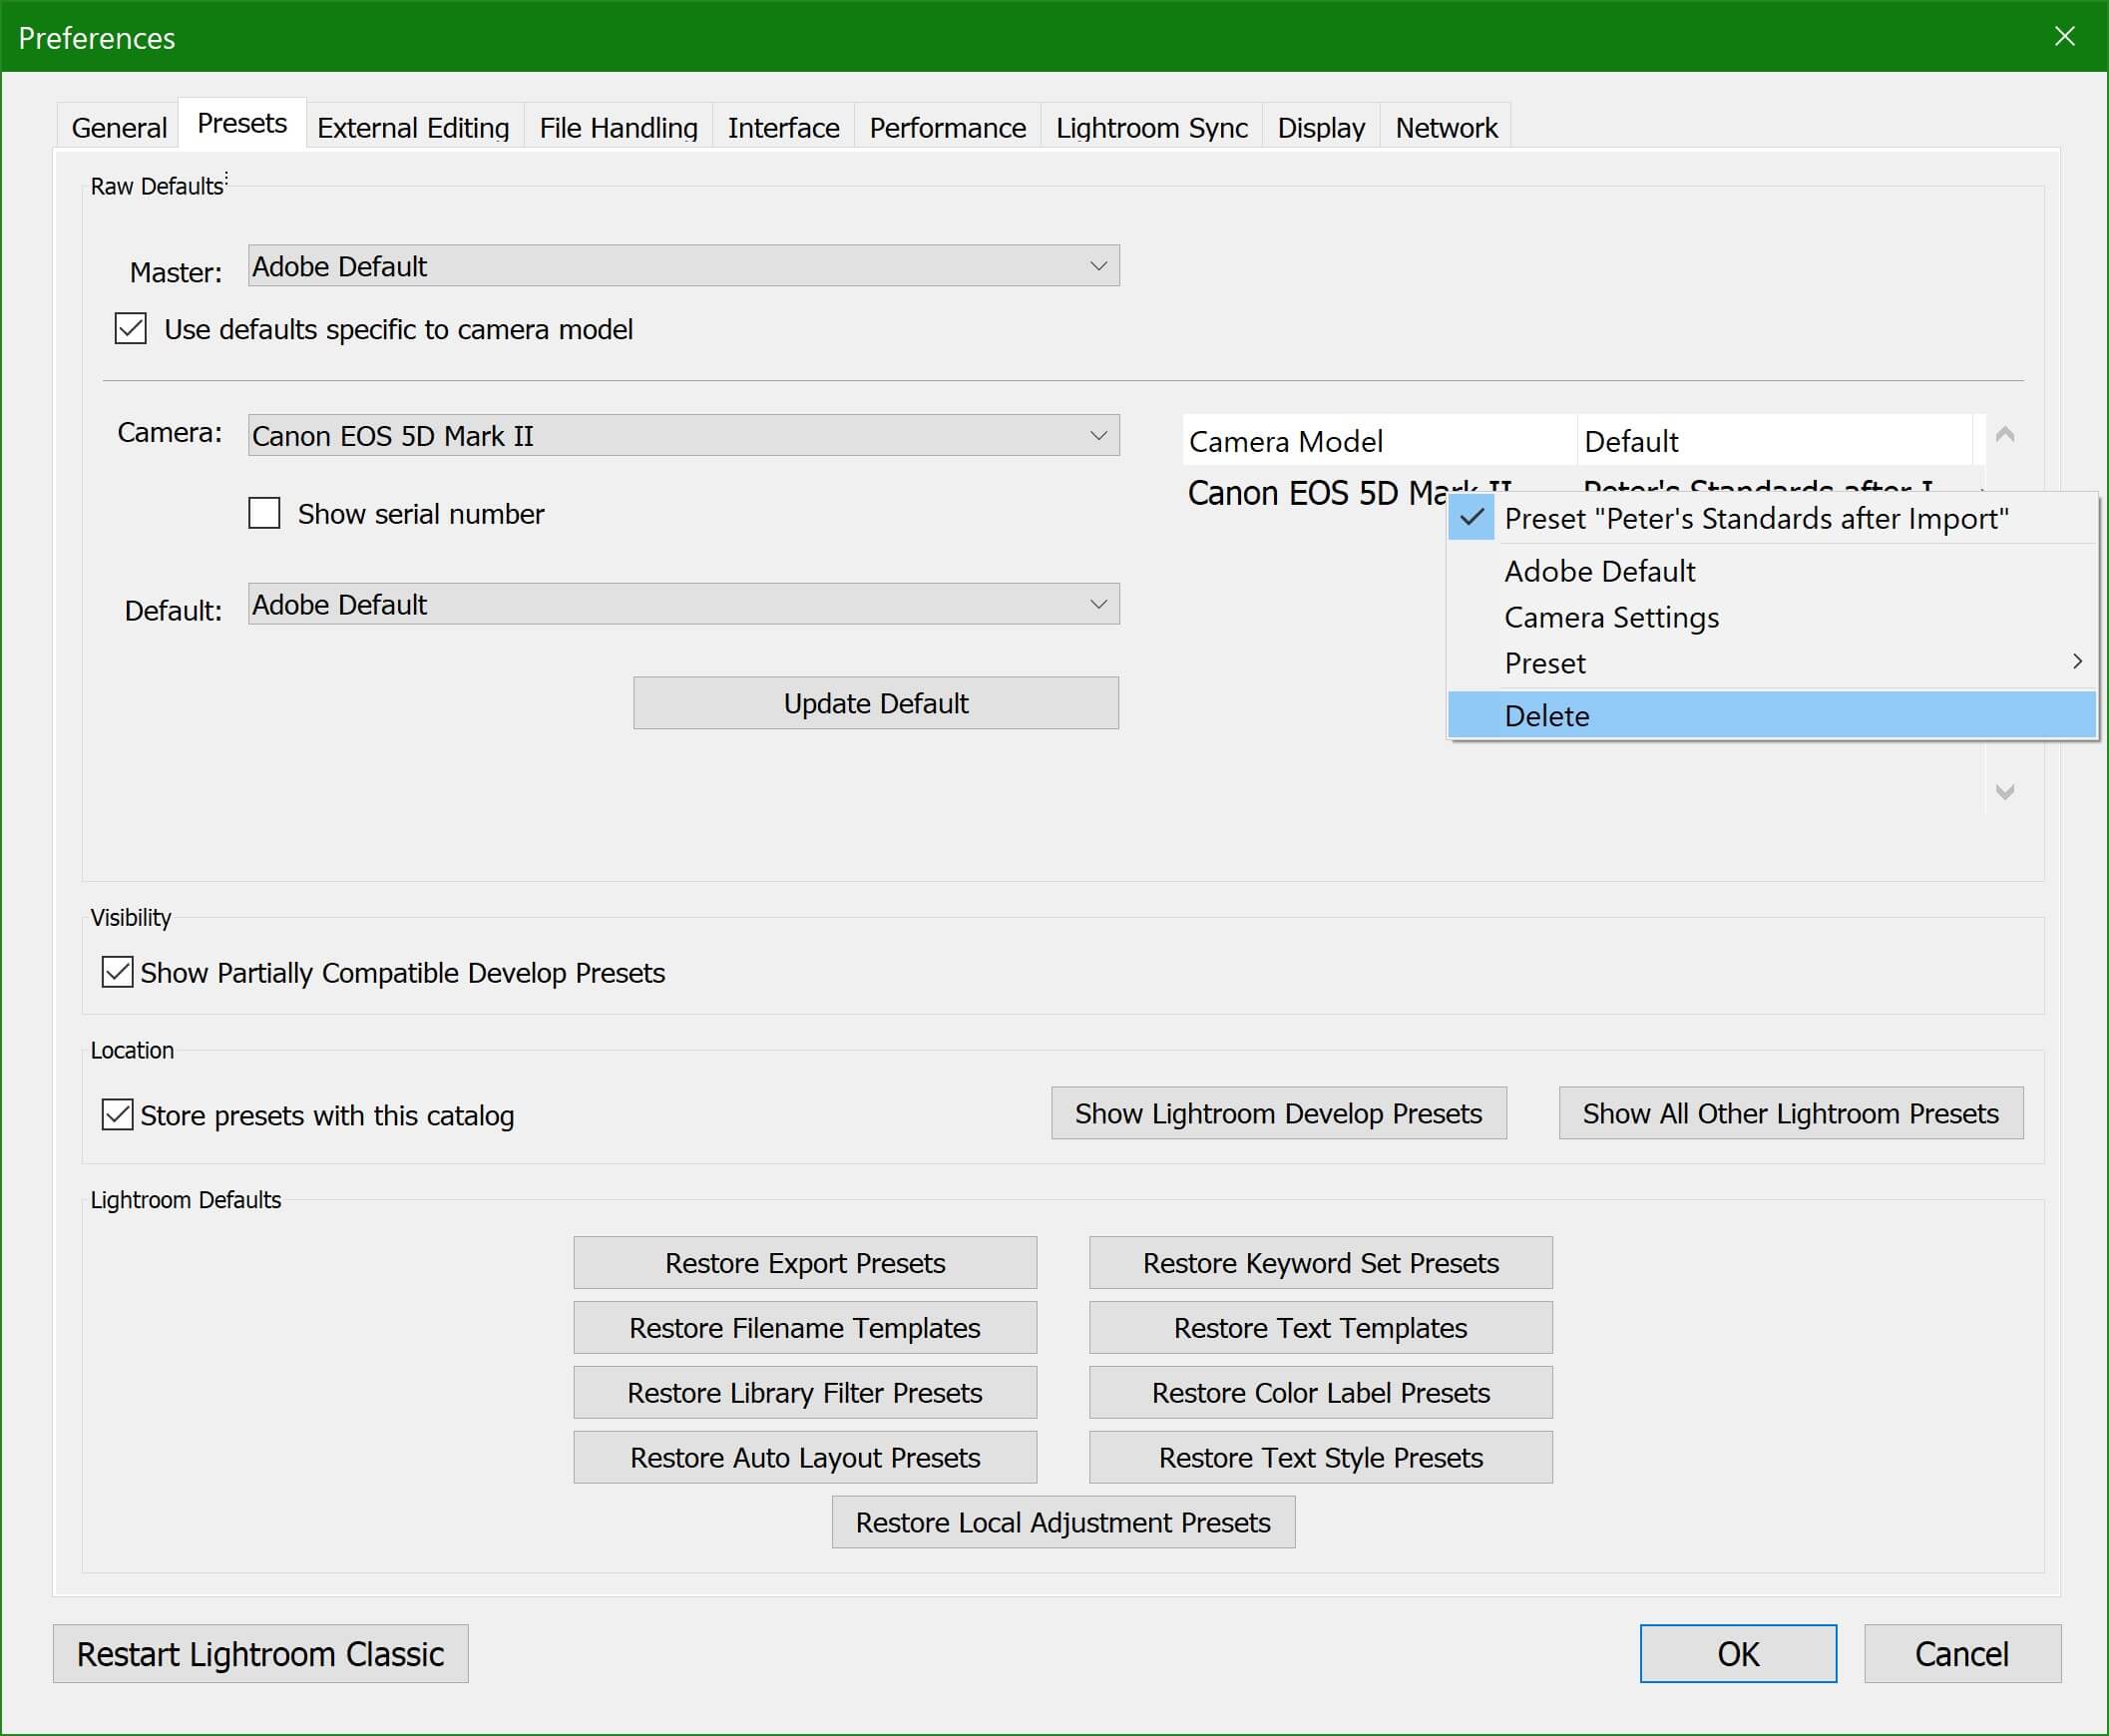Screen dimensions: 2109x1736
Task: Enable Show serial number checkbox
Action: 264,513
